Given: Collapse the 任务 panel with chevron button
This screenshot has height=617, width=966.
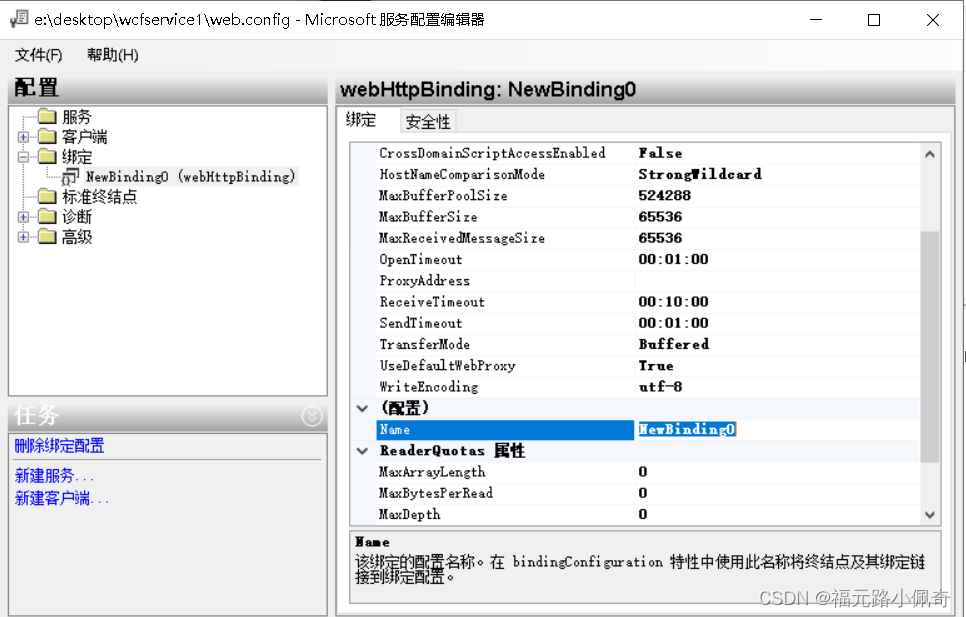Looking at the screenshot, I should 312,416.
